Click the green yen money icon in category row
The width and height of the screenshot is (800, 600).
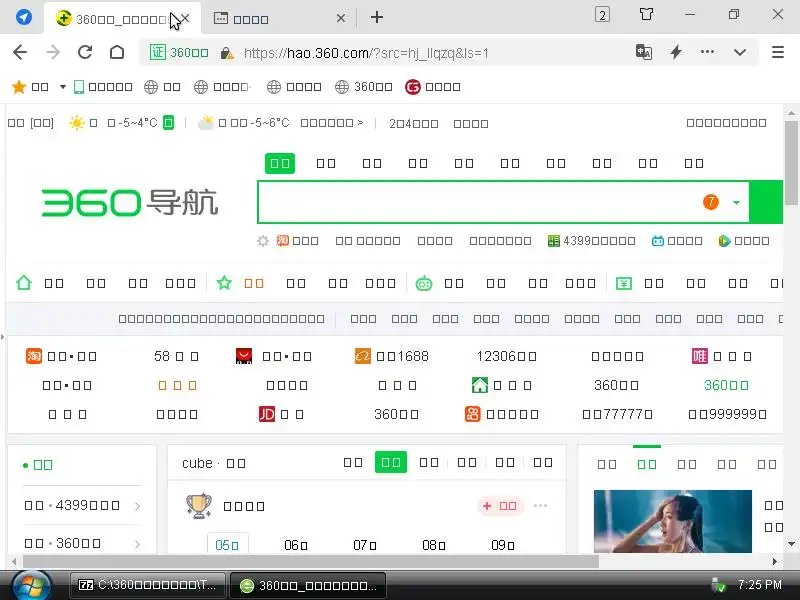point(623,283)
